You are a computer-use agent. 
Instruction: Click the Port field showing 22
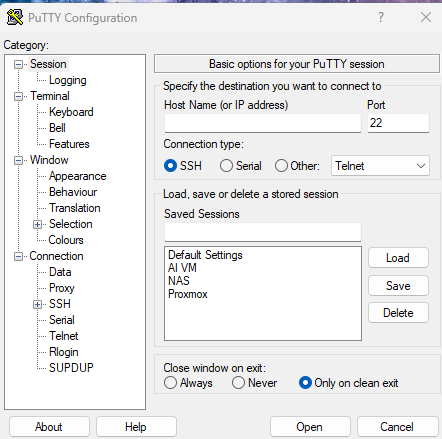click(x=398, y=123)
